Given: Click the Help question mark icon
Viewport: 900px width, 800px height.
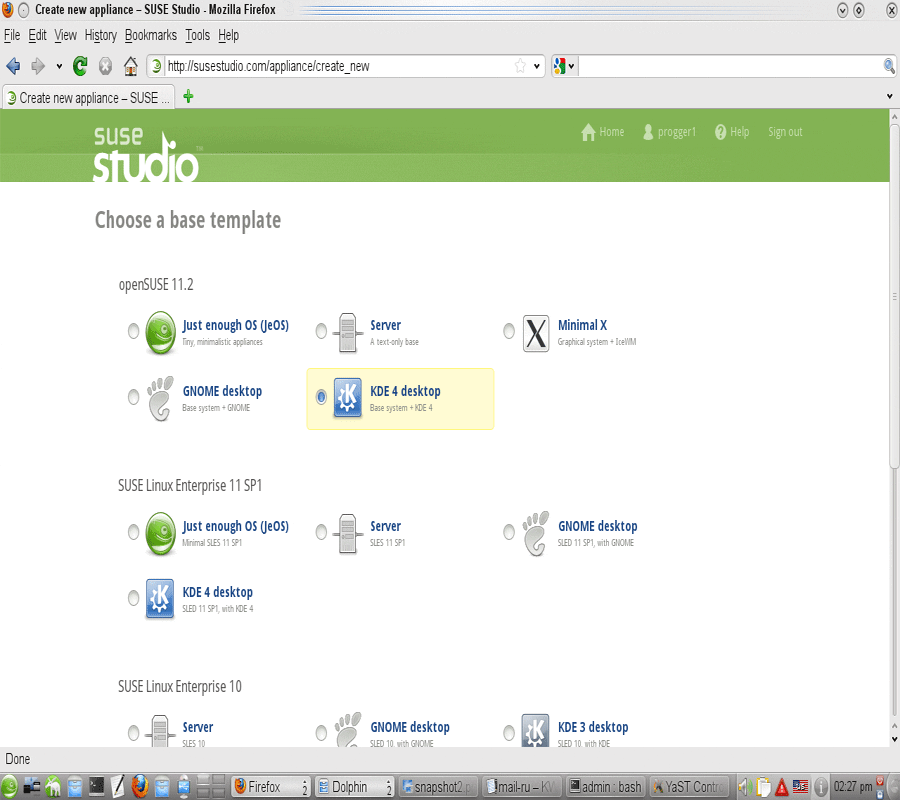Looking at the screenshot, I should (x=720, y=132).
